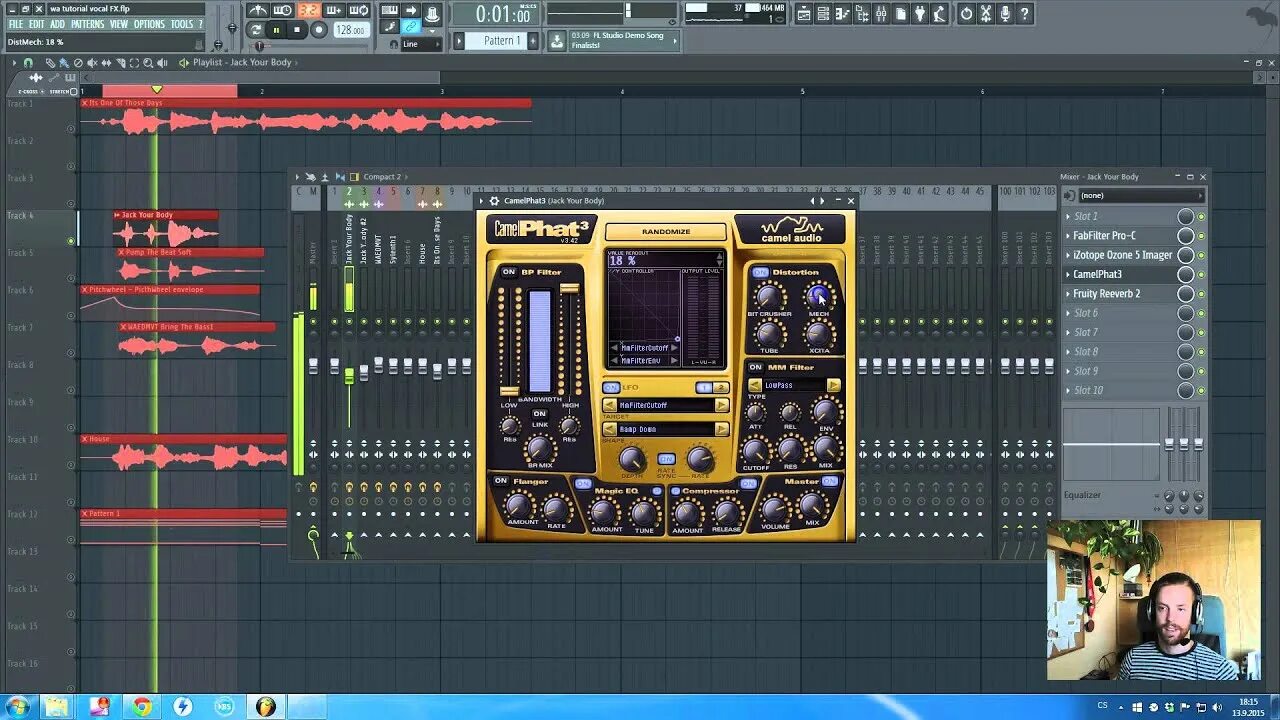The height and width of the screenshot is (720, 1280).
Task: Expand iZotope Ozone 5 Imager slot
Action: coord(1068,255)
